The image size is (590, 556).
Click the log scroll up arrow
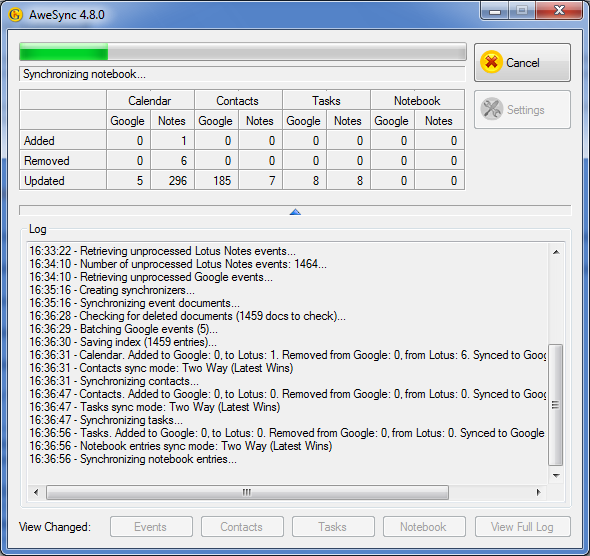coord(556,252)
